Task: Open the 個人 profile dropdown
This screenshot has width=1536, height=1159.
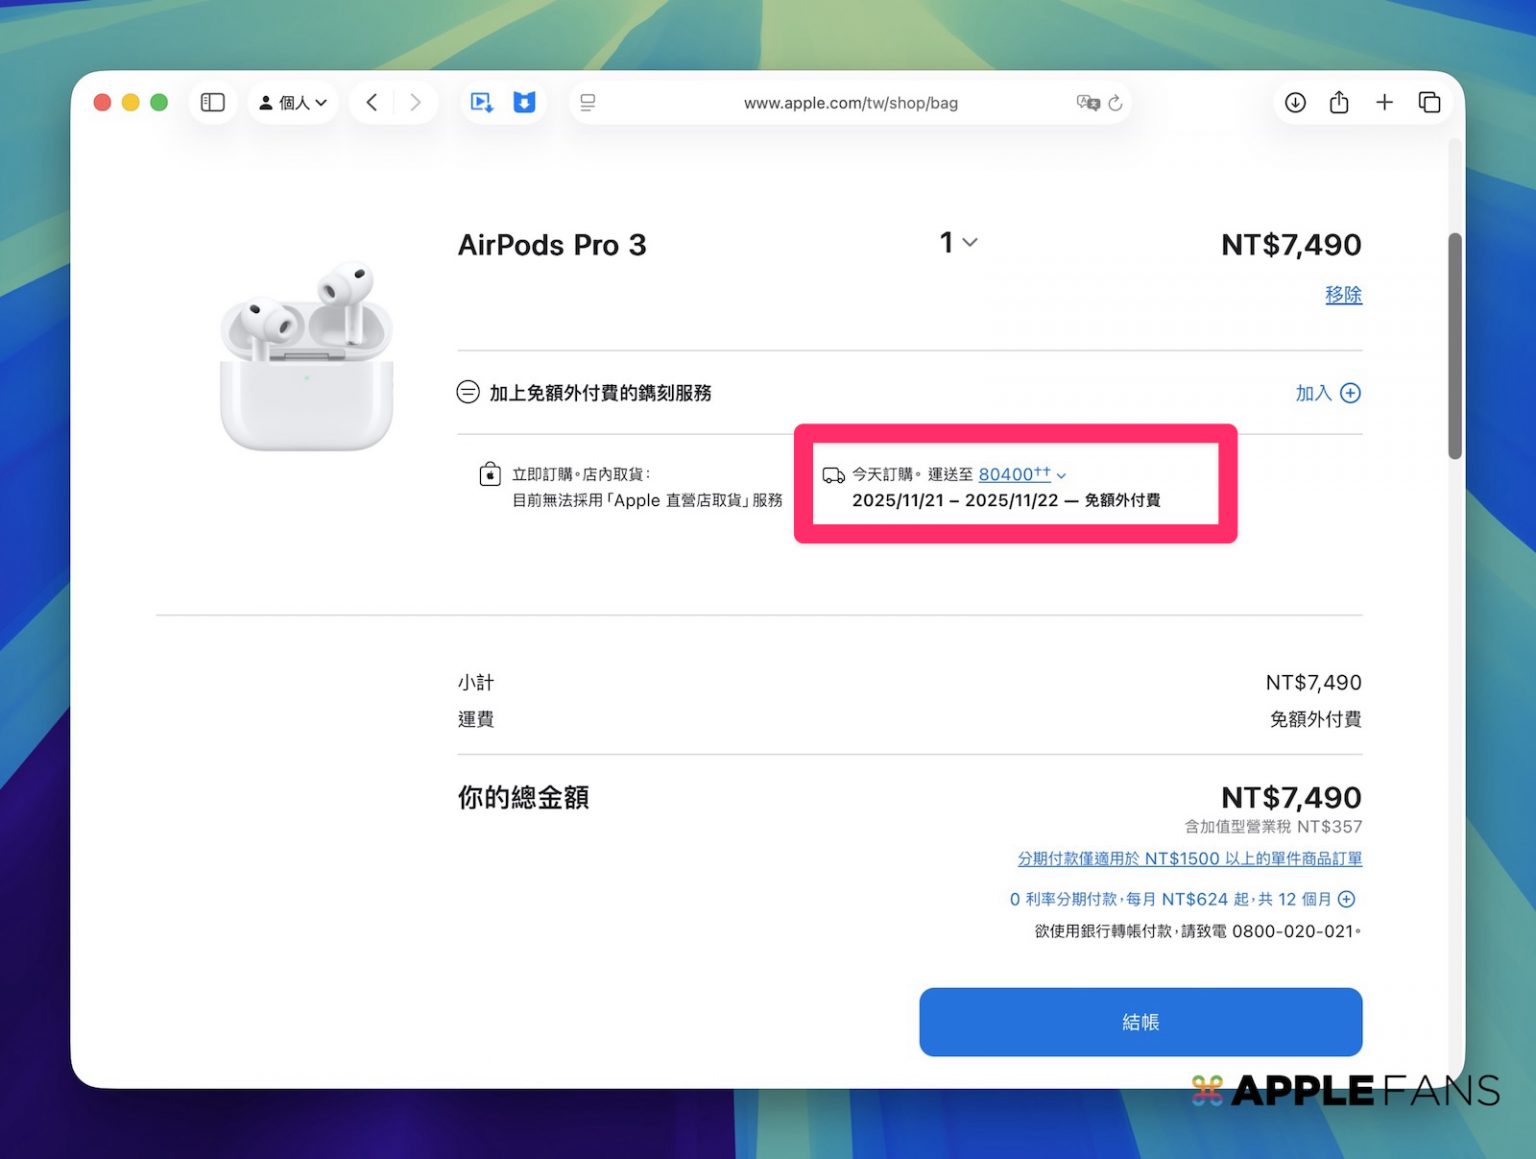Action: pos(293,102)
